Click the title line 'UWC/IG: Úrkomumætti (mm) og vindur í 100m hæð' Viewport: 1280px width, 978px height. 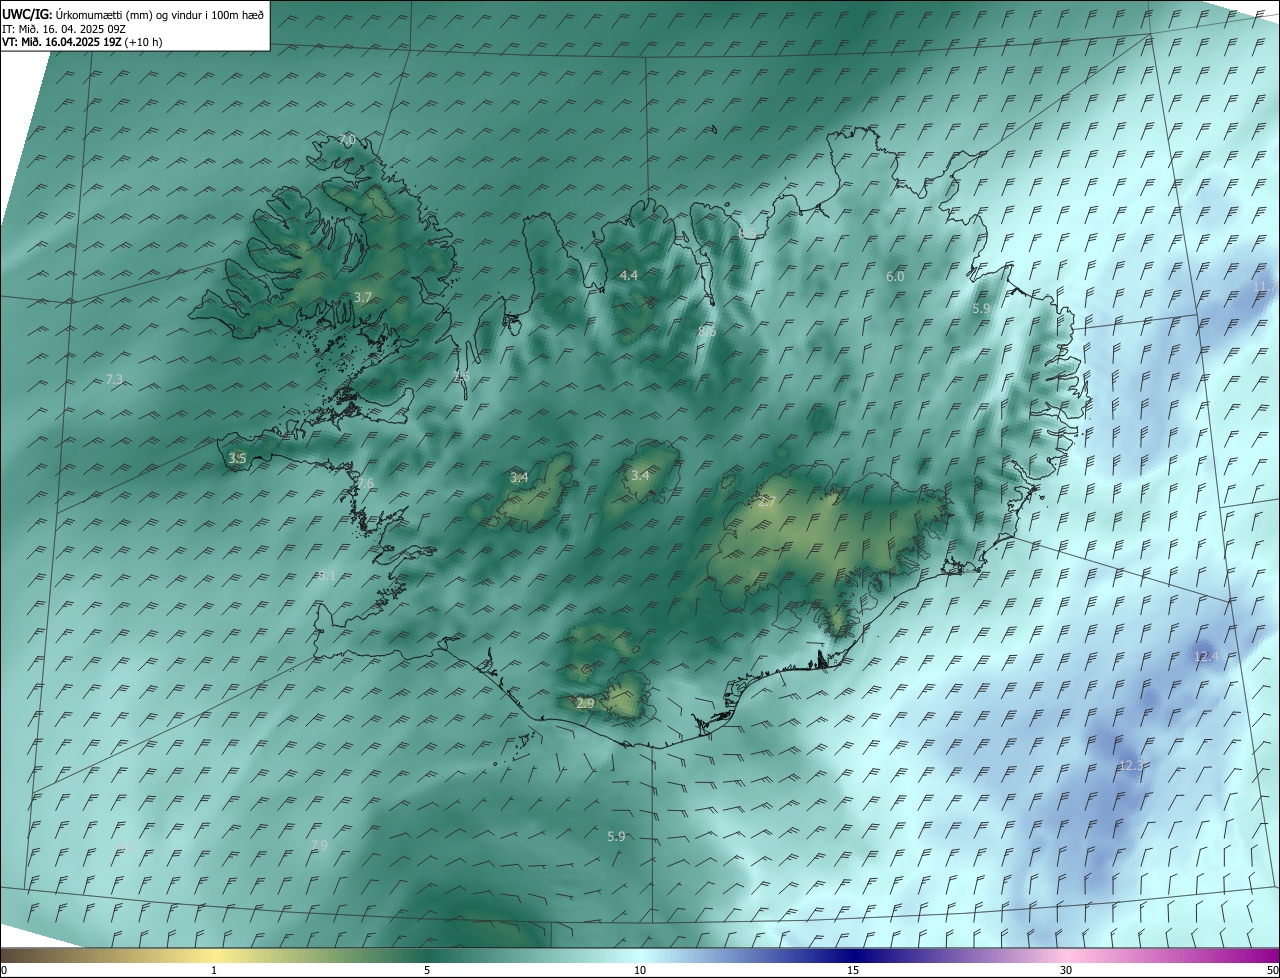click(x=133, y=14)
